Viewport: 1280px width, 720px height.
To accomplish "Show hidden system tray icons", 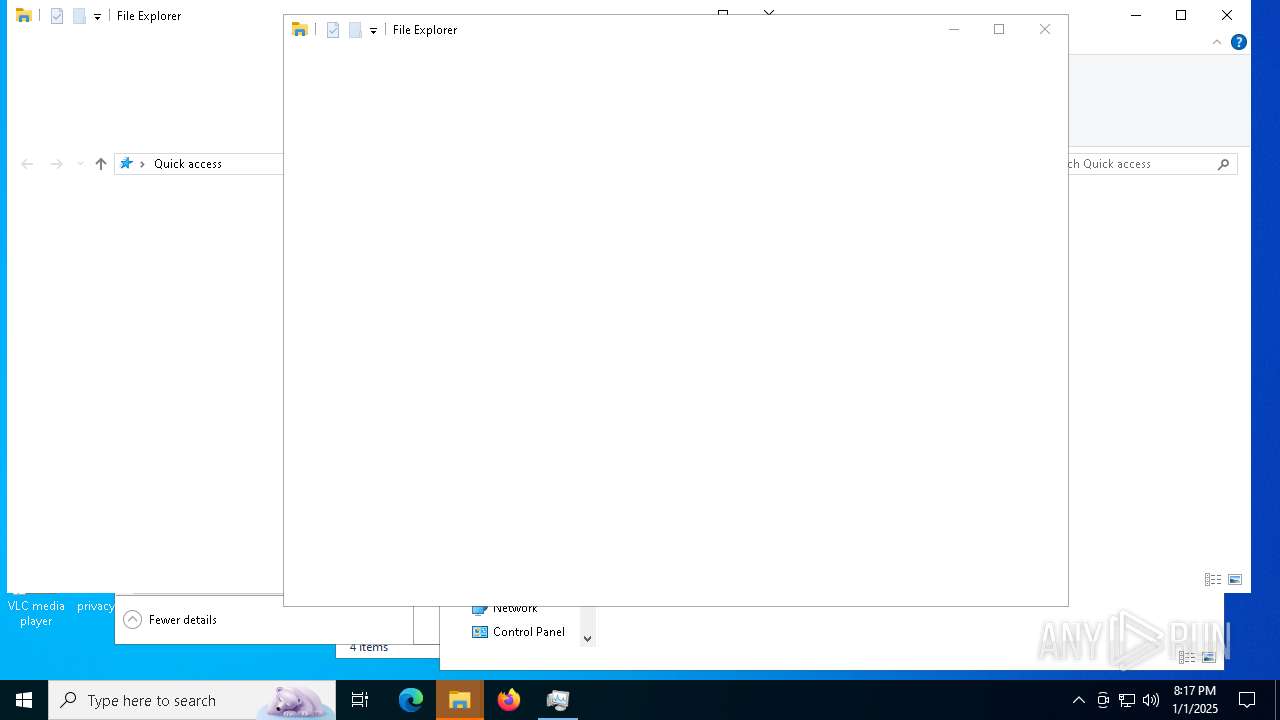I will coord(1078,700).
